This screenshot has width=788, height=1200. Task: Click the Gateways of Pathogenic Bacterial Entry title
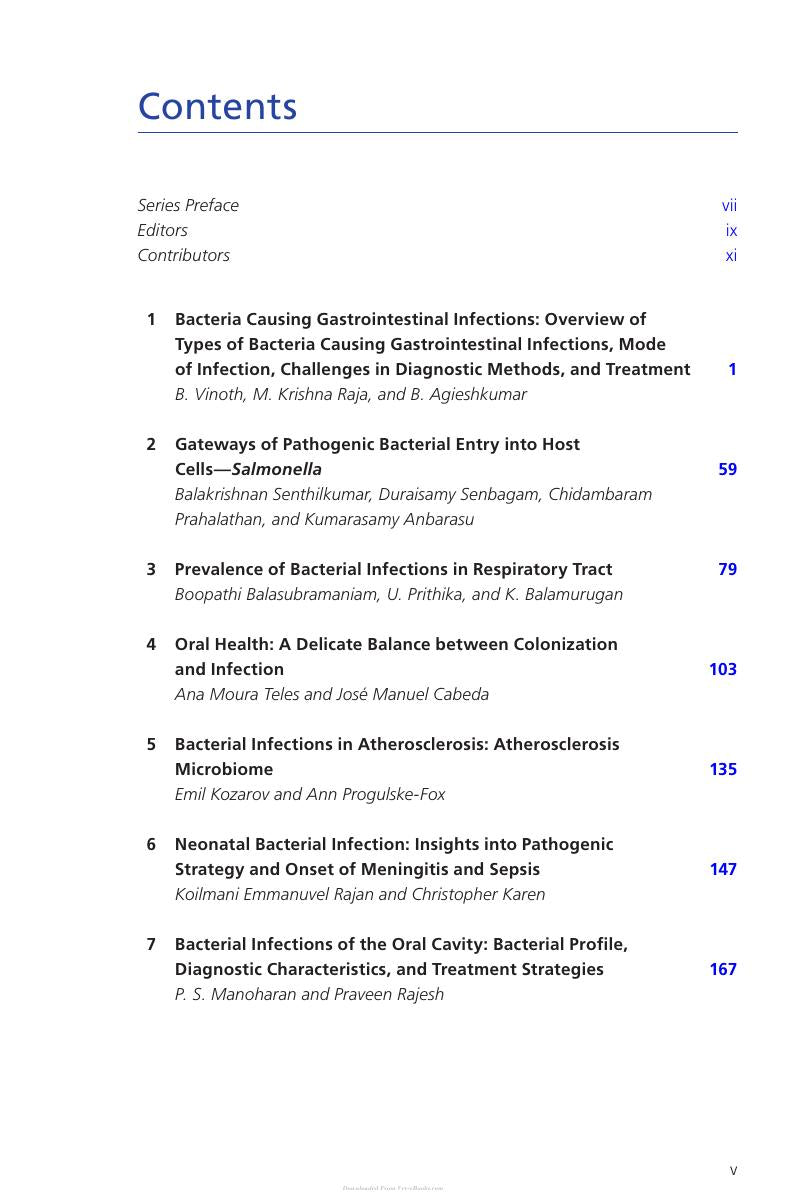coord(377,456)
